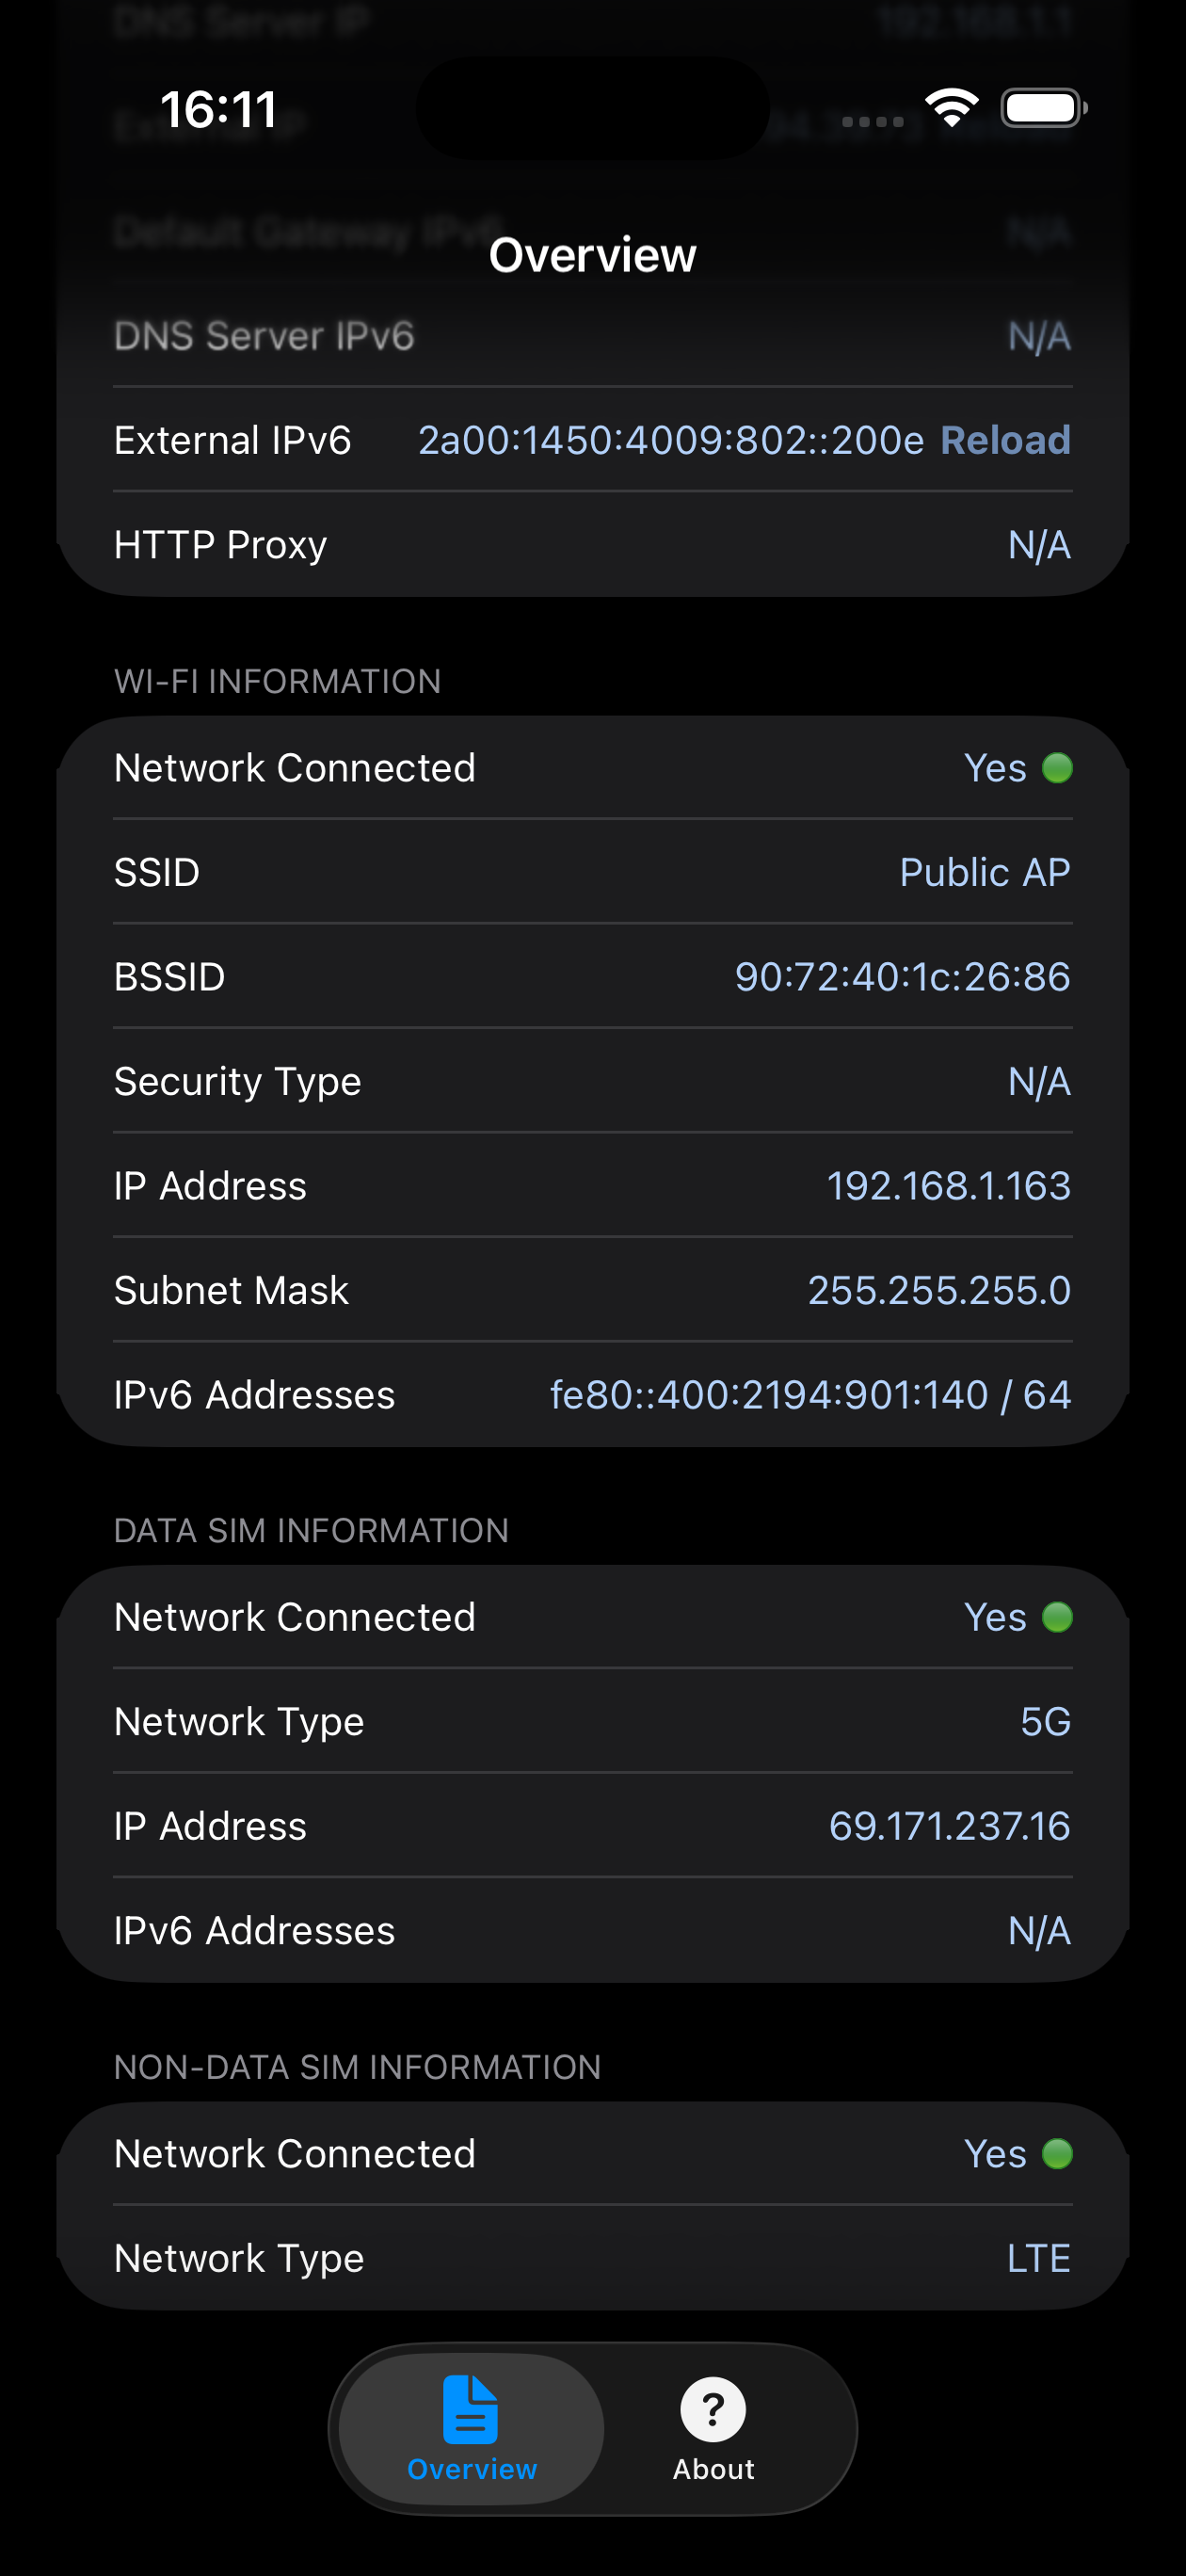The height and width of the screenshot is (2576, 1186).
Task: Tap the cellular signal dots indicator
Action: [x=872, y=122]
